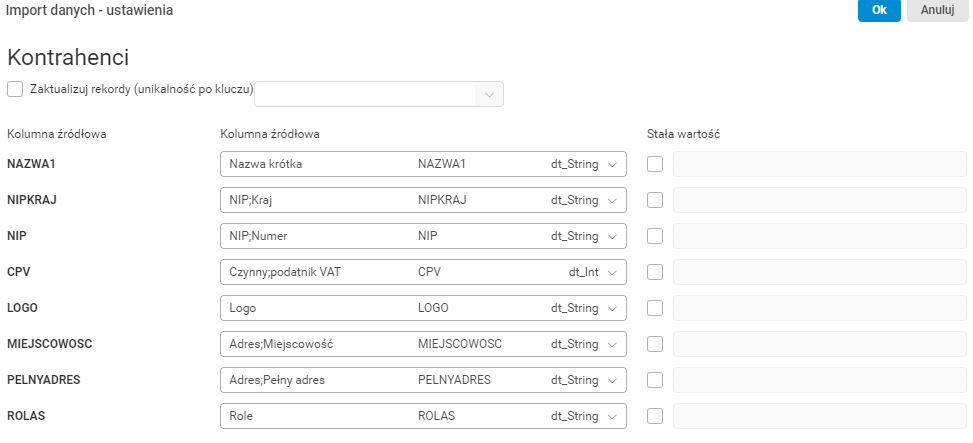Click the Anuluj cancel button
Image resolution: width=973 pixels, height=443 pixels.
(x=938, y=11)
